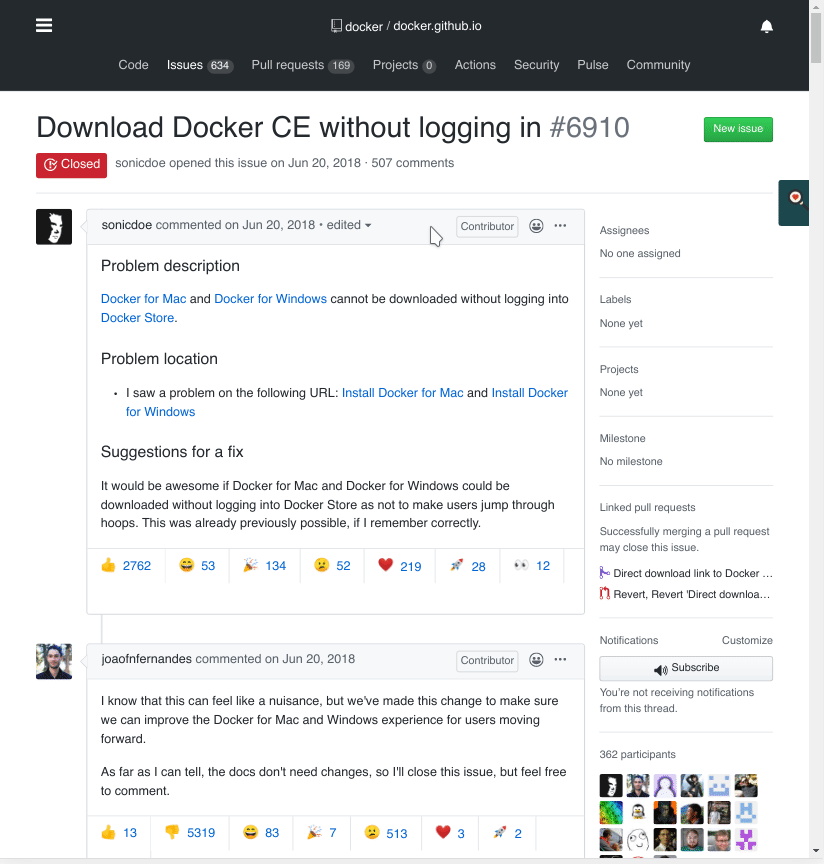
Task: Click first participant avatar in participants grid
Action: pyautogui.click(x=611, y=785)
